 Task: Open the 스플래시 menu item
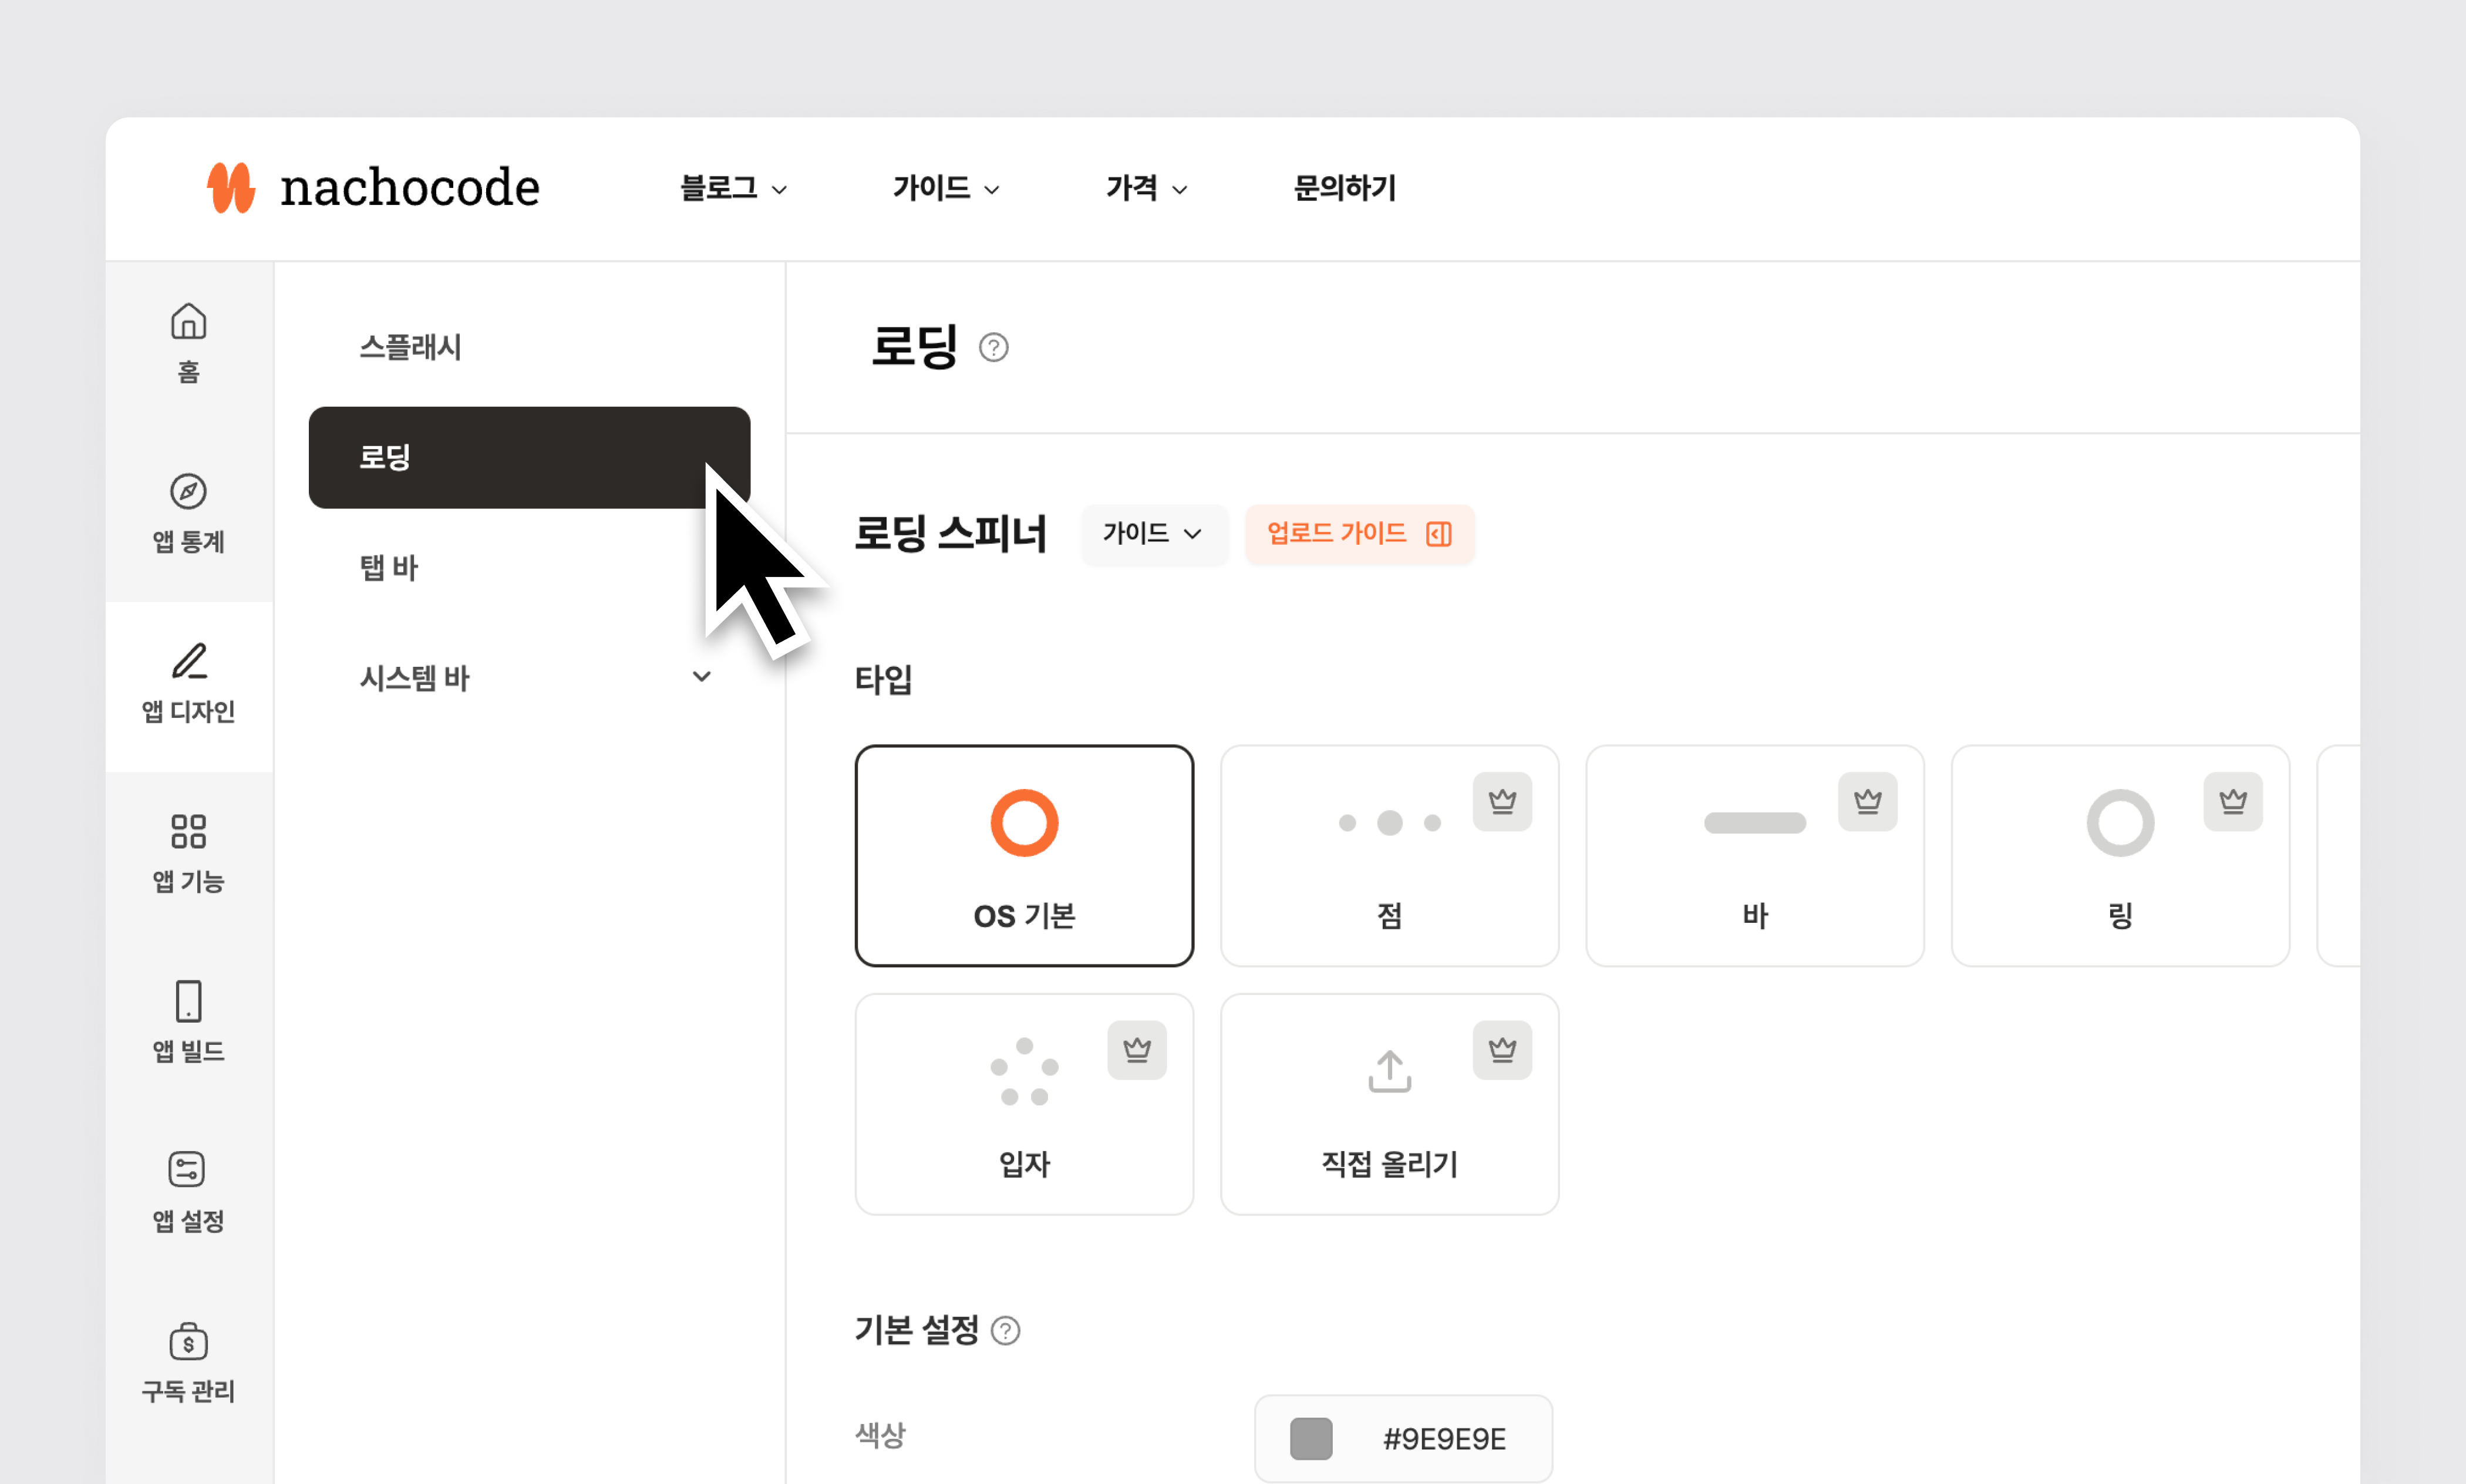click(x=529, y=347)
